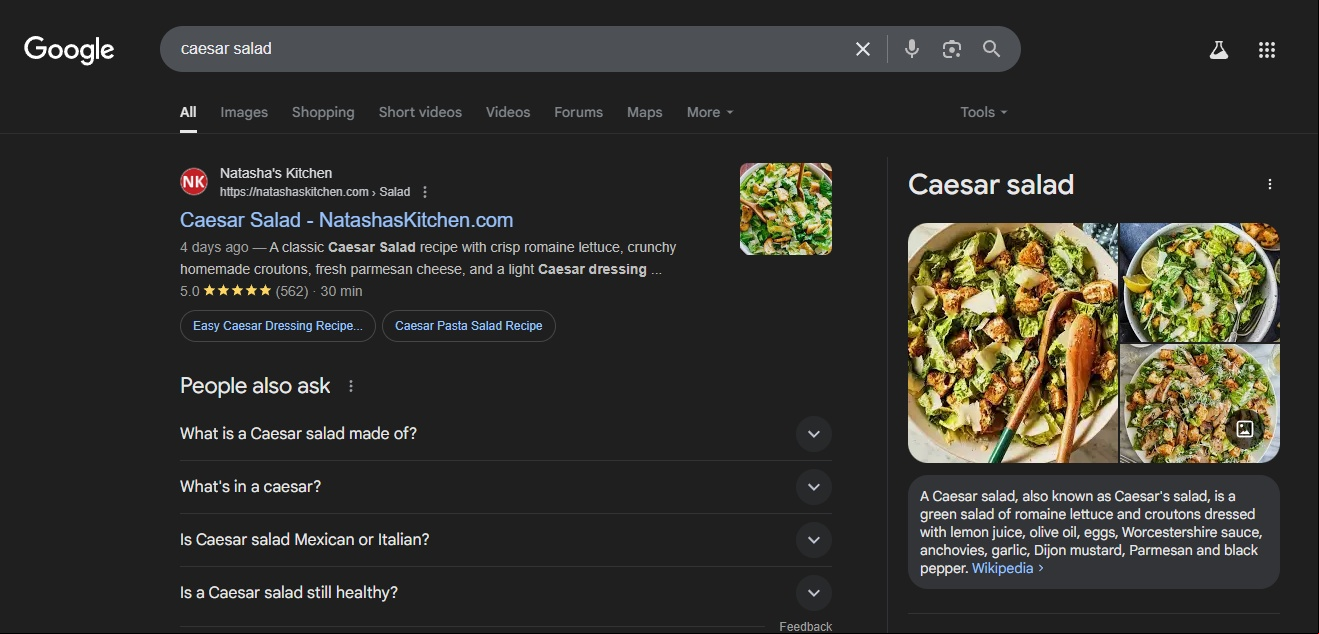Switch to the All tab
The width and height of the screenshot is (1319, 634).
188,112
